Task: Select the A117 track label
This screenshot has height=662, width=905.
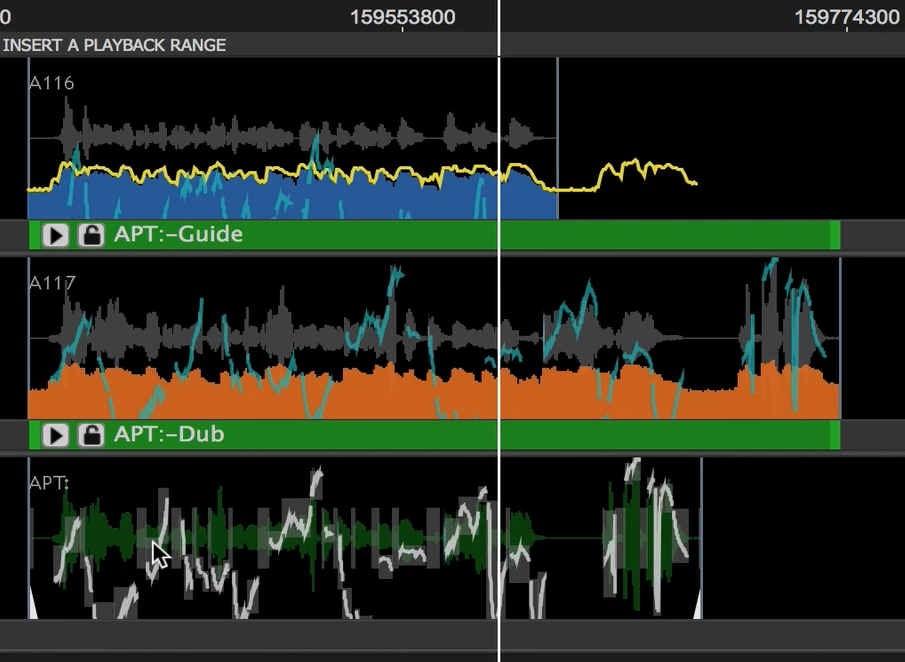Action: 52,283
